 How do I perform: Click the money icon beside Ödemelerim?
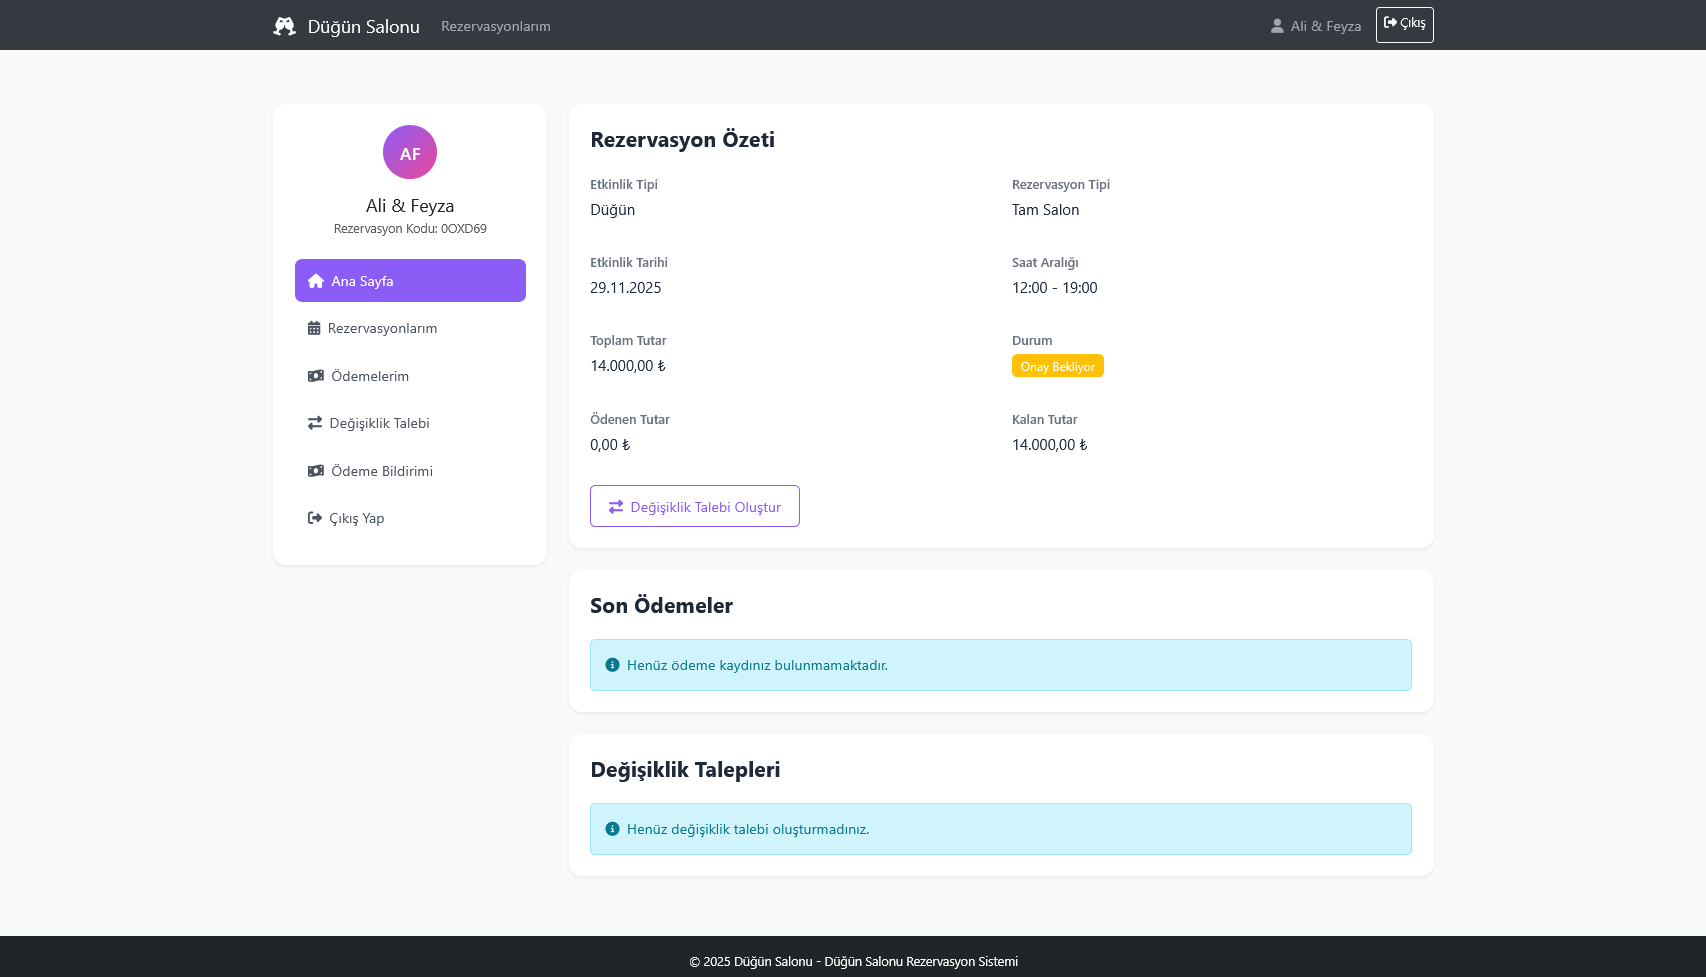(x=316, y=376)
